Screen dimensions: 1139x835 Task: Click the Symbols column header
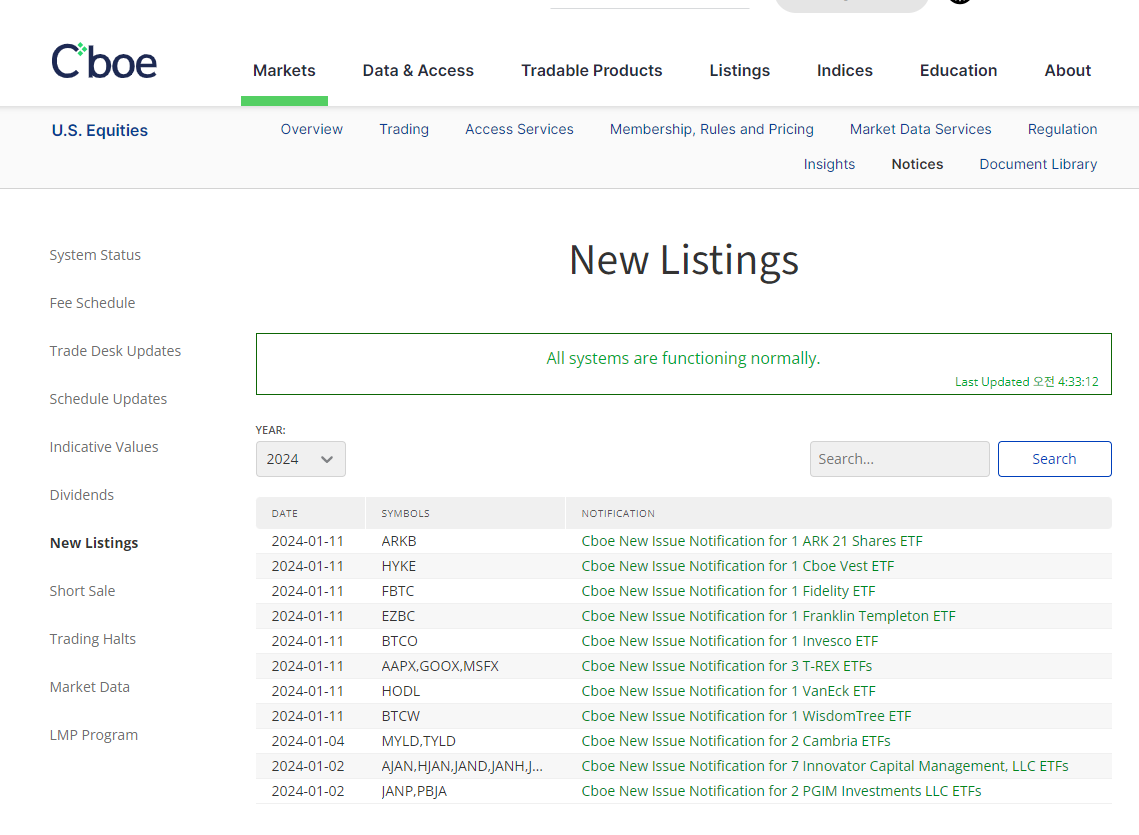pos(405,513)
